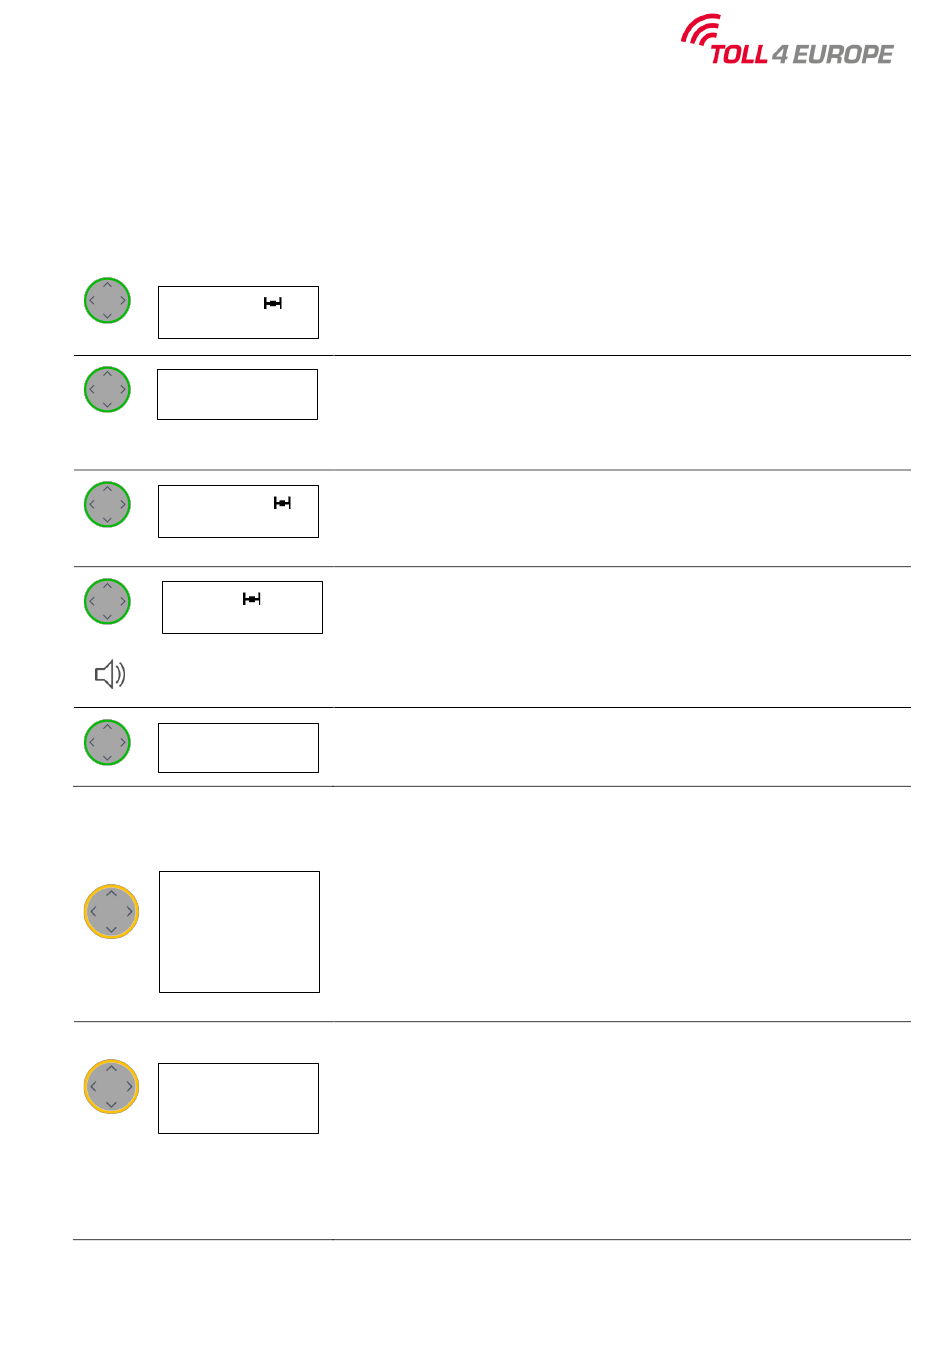The image size is (950, 1360).
Task: Click the down arrow on the last orange navigation button
Action: pyautogui.click(x=111, y=1105)
